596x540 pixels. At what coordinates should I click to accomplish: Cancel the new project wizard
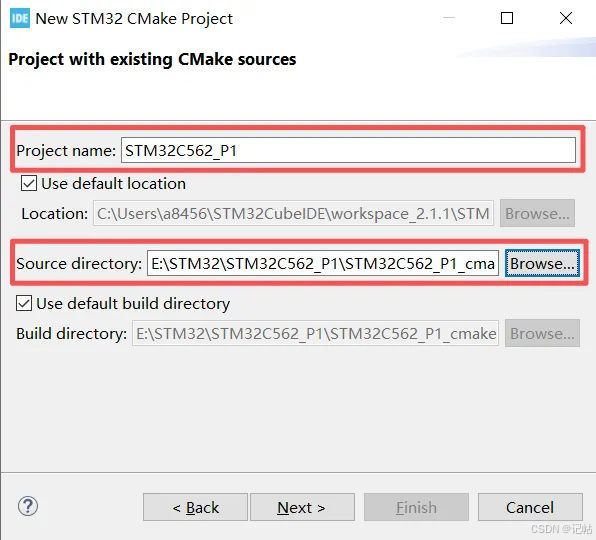[x=530, y=507]
